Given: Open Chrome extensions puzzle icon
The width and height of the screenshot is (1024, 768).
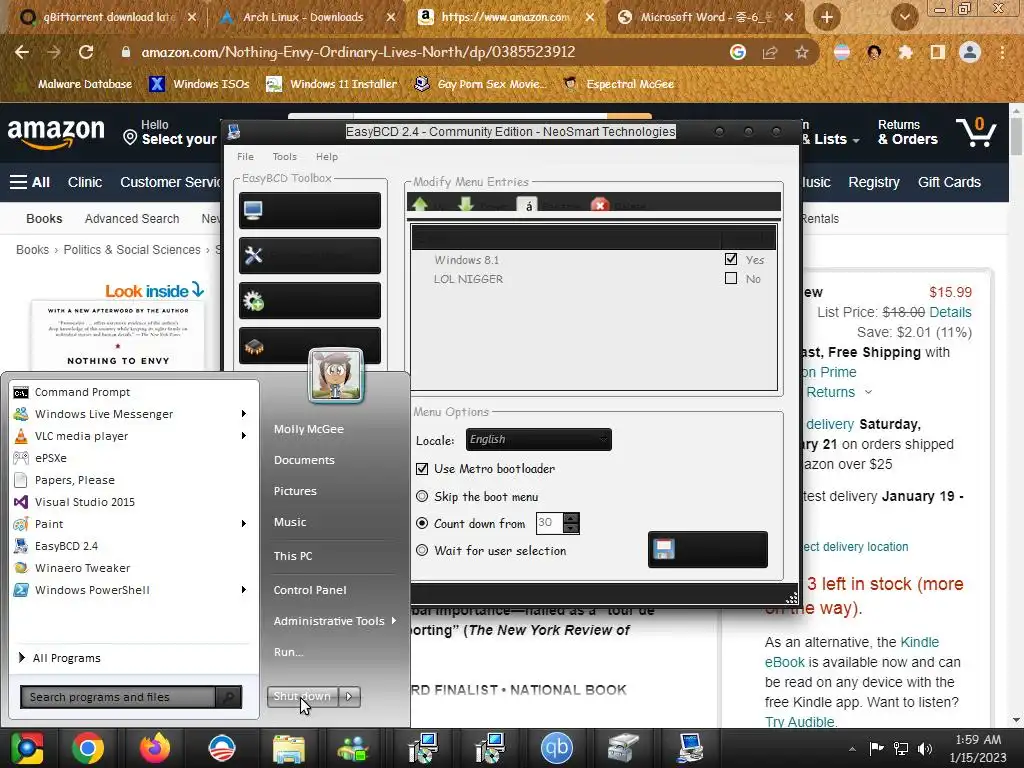Looking at the screenshot, I should [x=905, y=52].
